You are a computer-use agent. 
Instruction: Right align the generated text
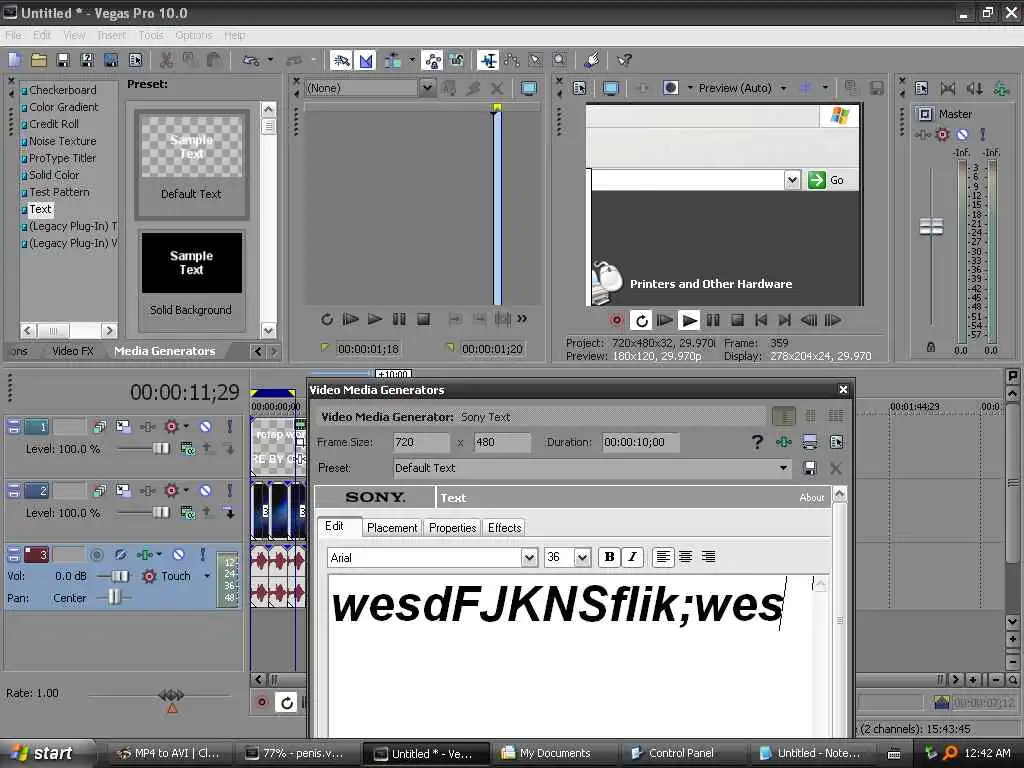708,557
